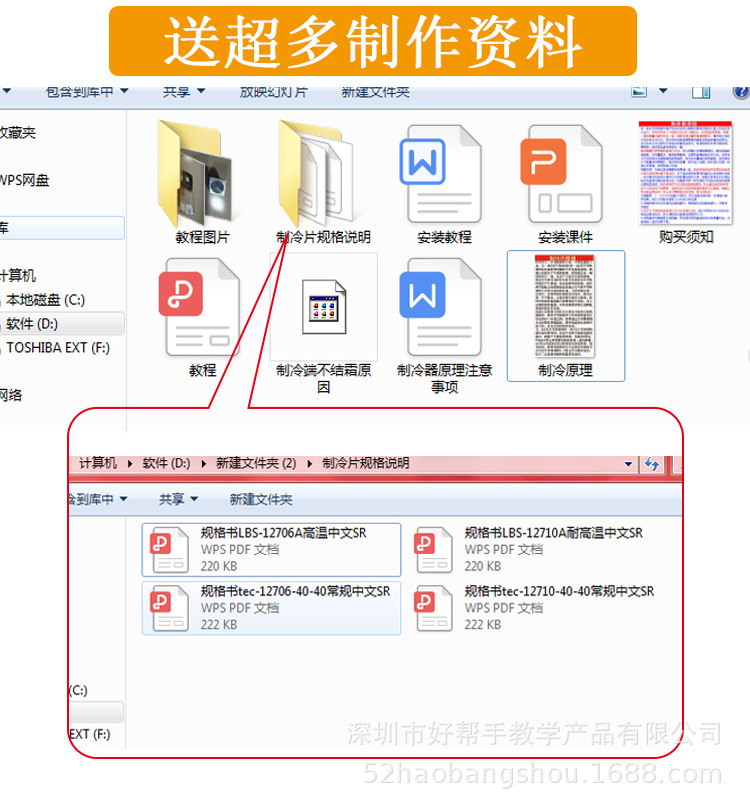This screenshot has height=809, width=750.
Task: Select 软件 (D:) drive in the sidebar
Action: [31, 323]
